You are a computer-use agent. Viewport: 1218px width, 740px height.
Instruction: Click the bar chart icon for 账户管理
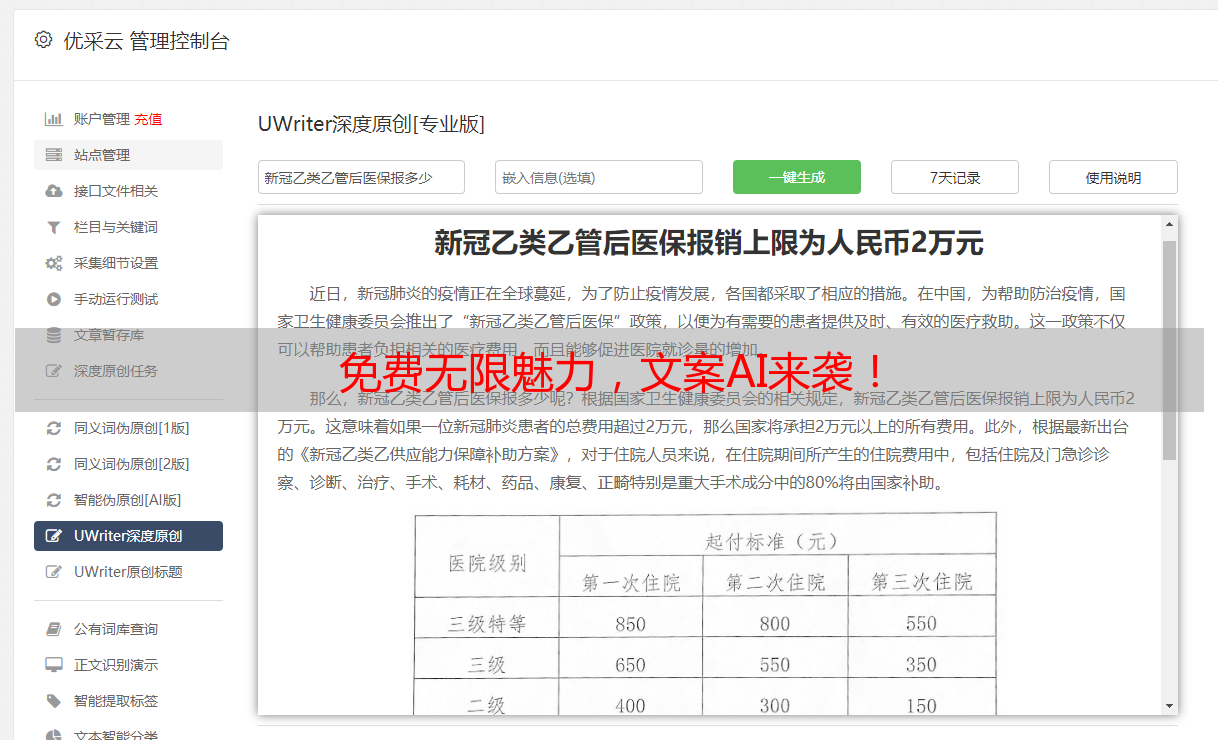pyautogui.click(x=54, y=119)
